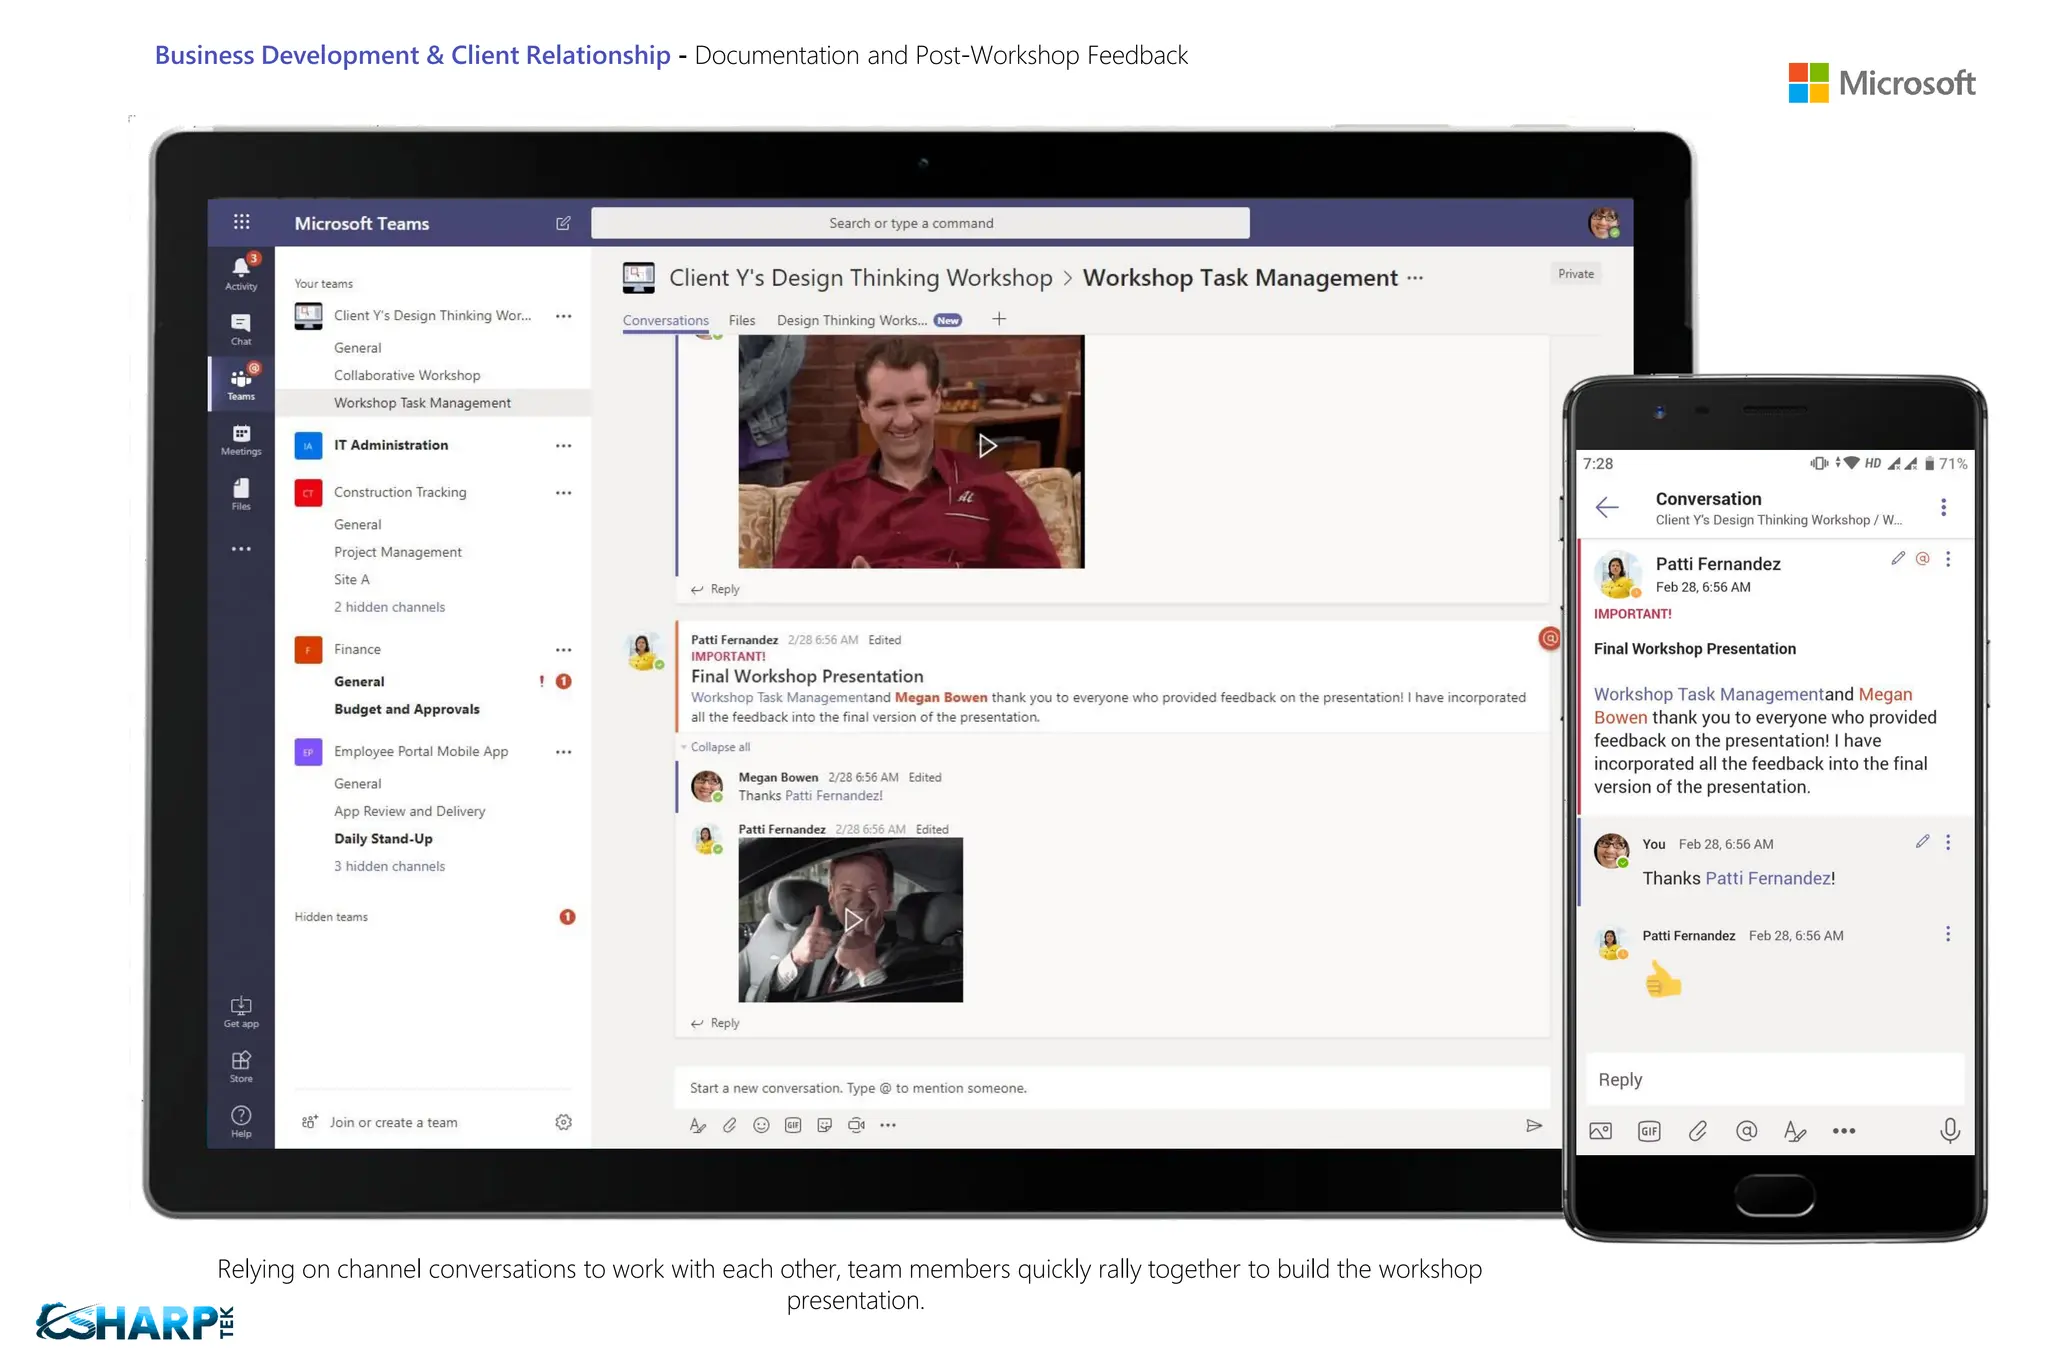Open sticker picker in tablet compose box
This screenshot has height=1370, width=2048.
(824, 1125)
